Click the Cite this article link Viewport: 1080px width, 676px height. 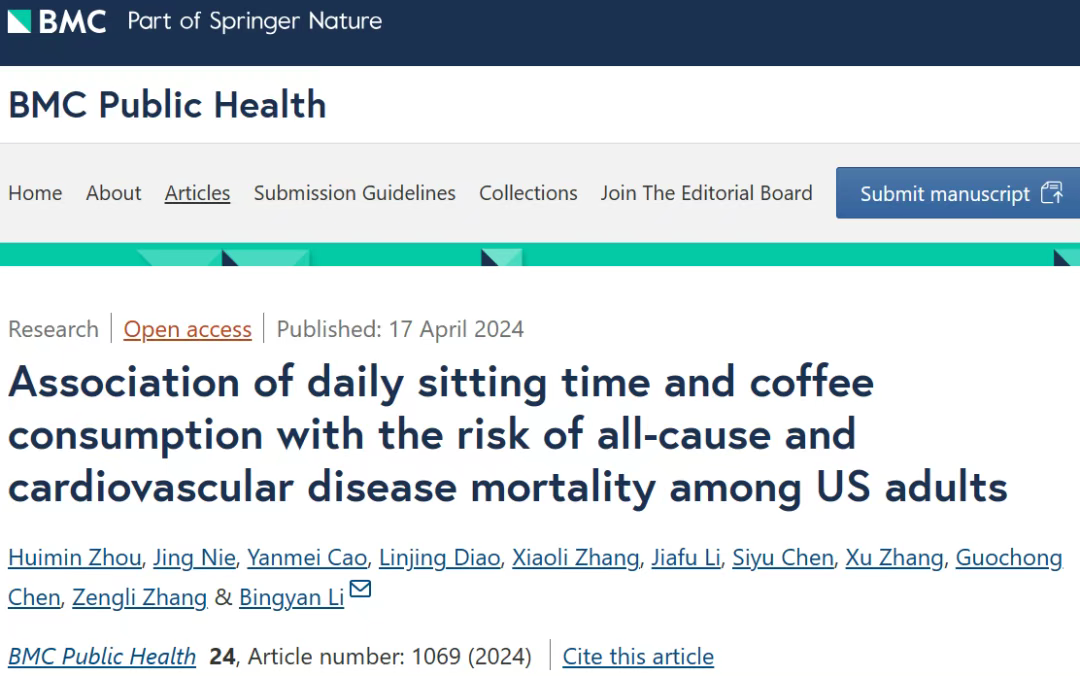pos(638,657)
